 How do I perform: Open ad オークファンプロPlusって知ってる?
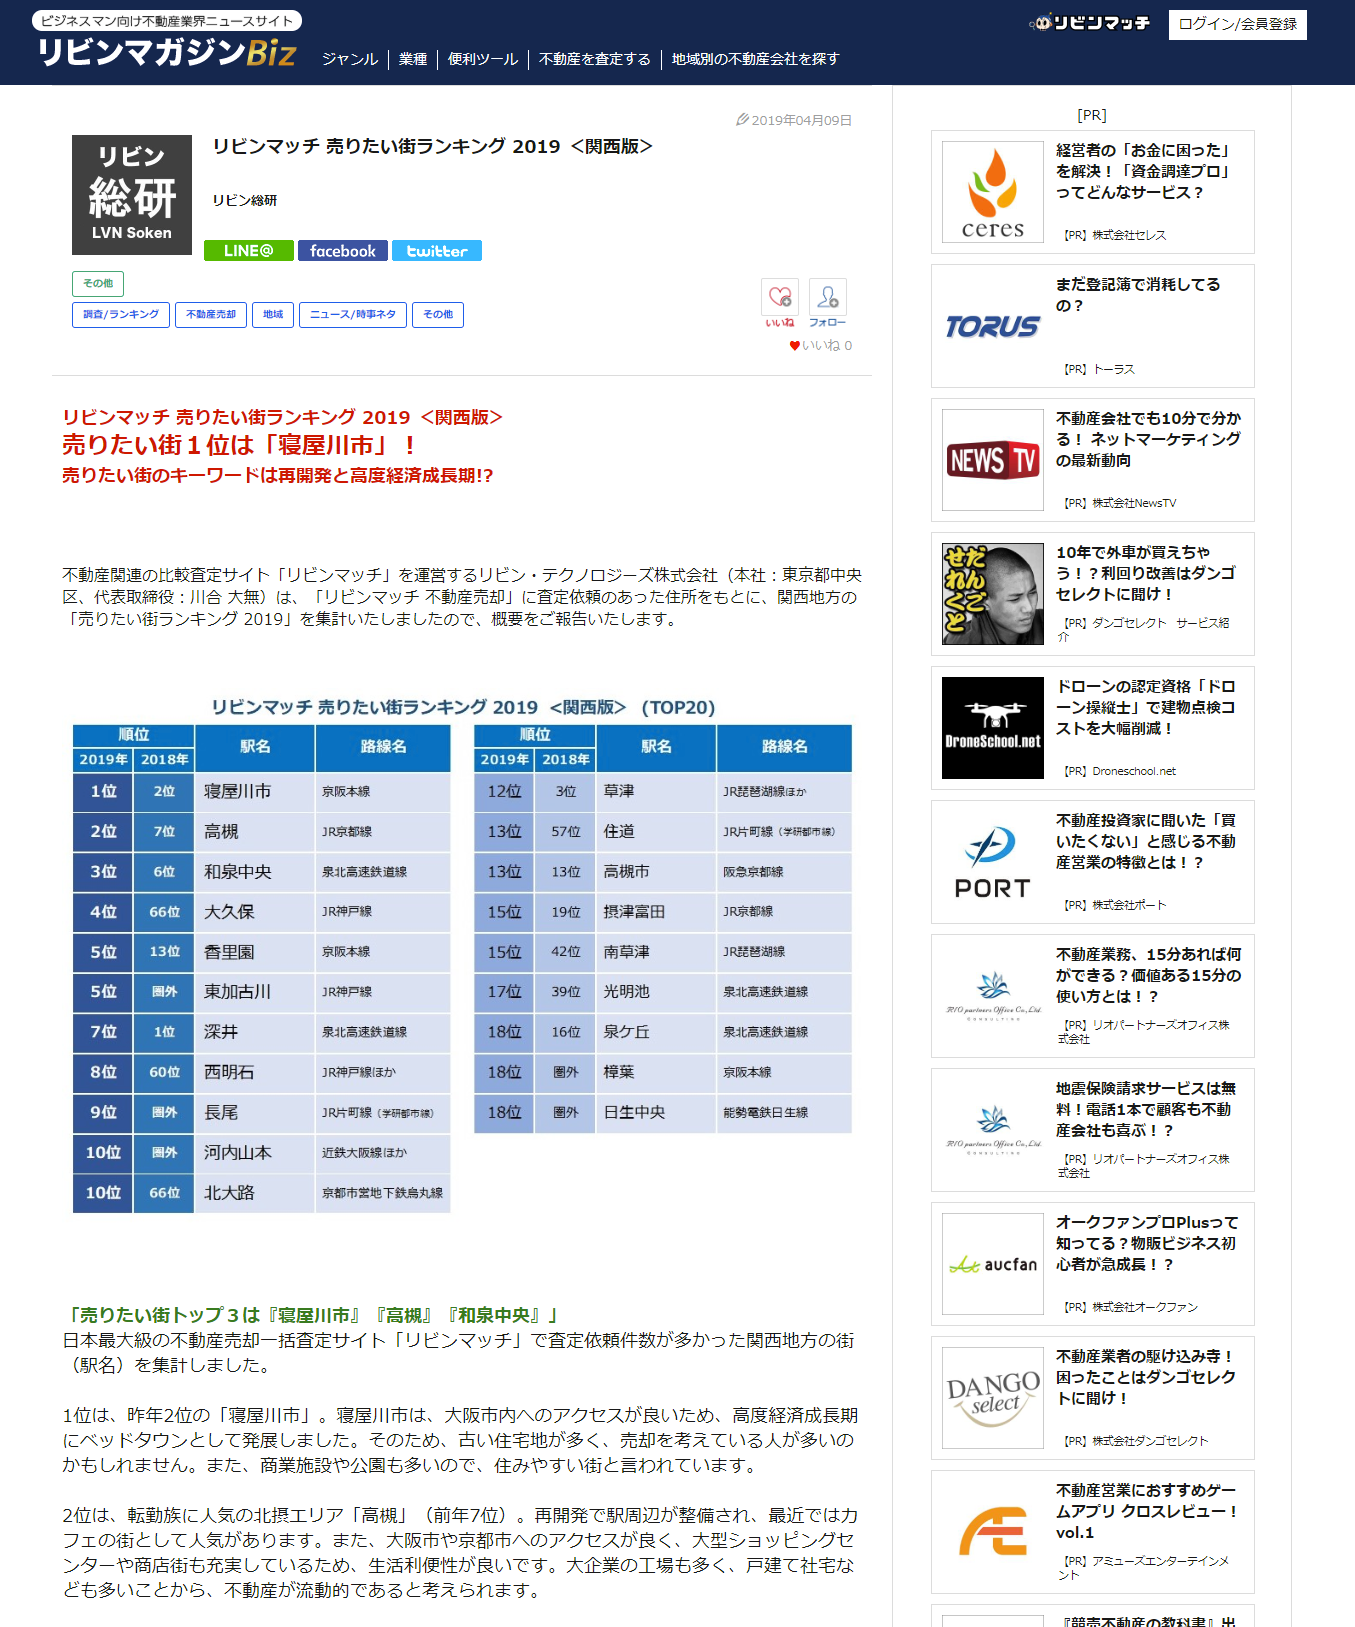pos(1147,1243)
